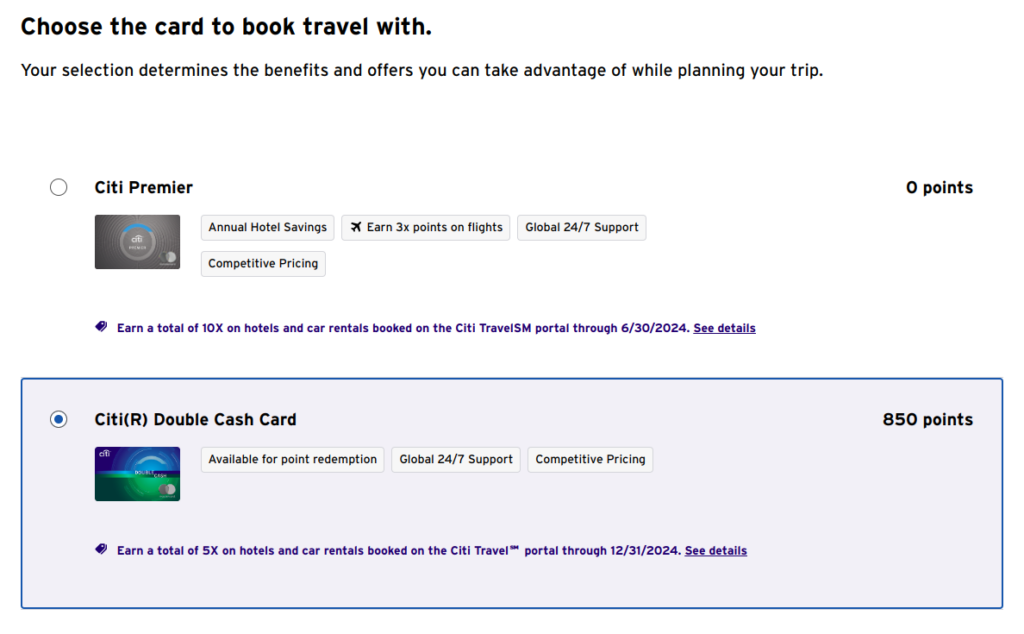The height and width of the screenshot is (634, 1024).
Task: Open See details for the 10X offer
Action: [x=724, y=328]
